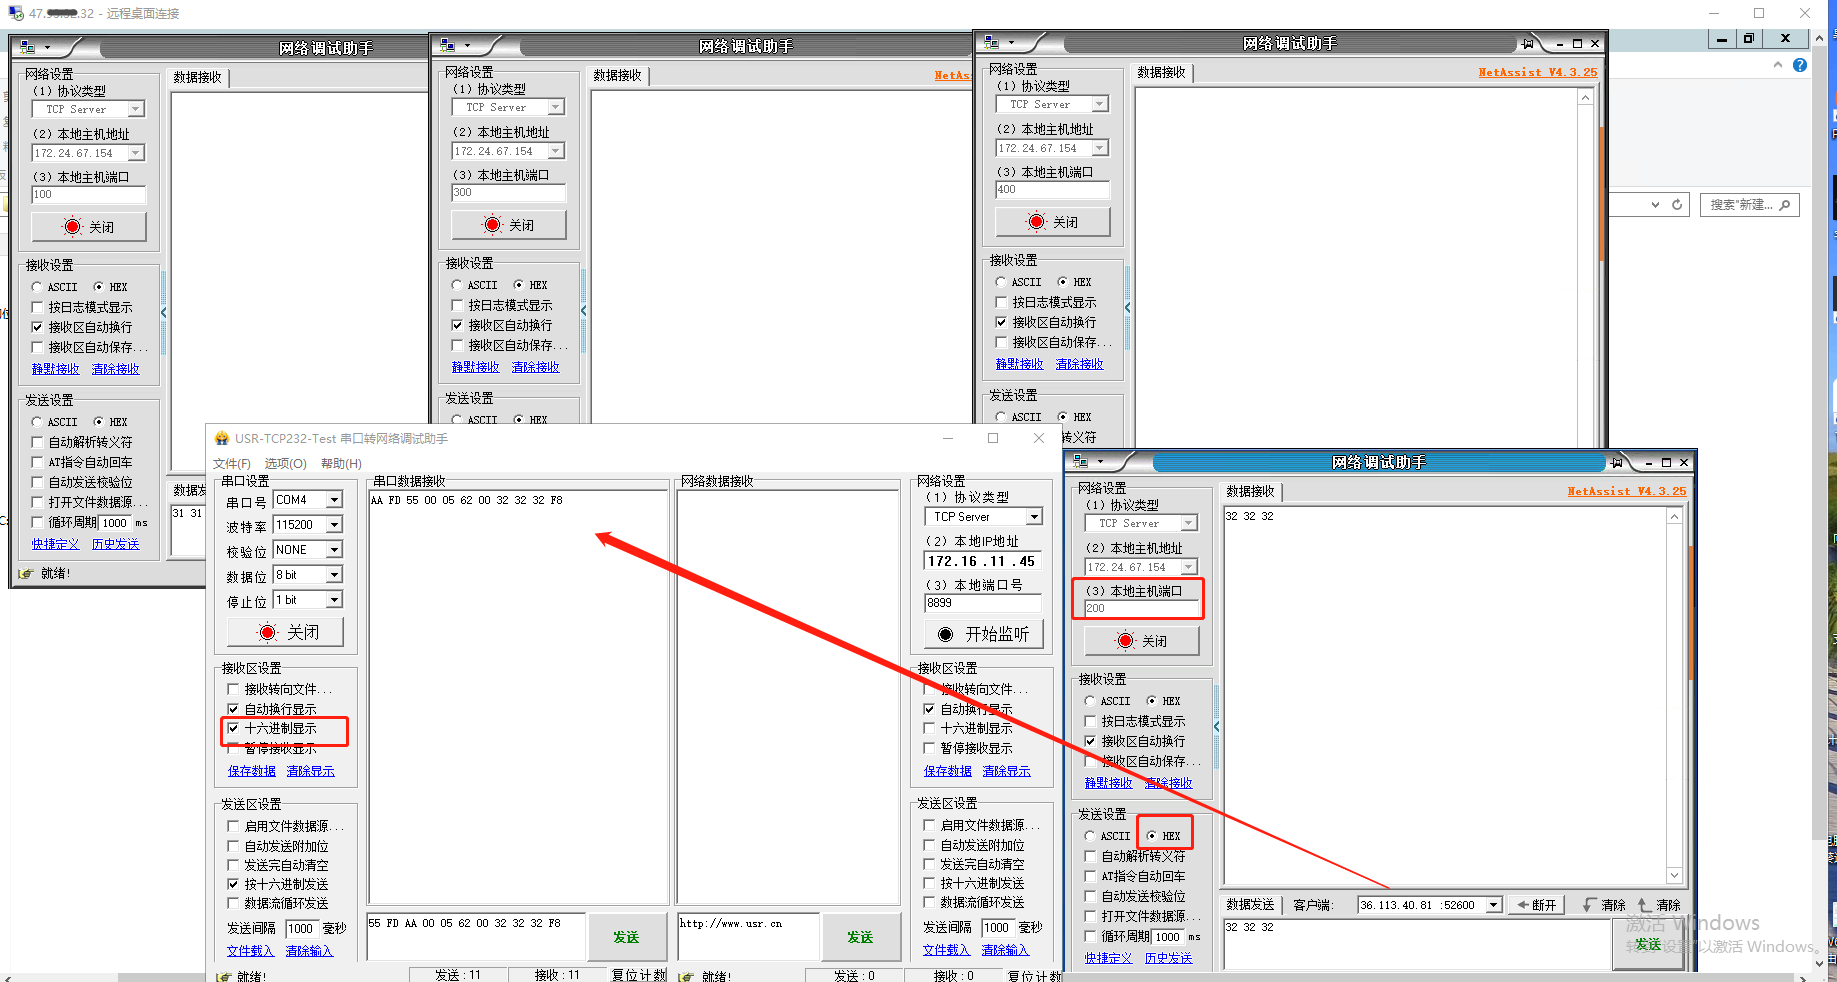The image size is (1837, 982).
Task: Toggle 按日志模式显示 in port 400 NetAssist window
Action: click(x=1002, y=302)
